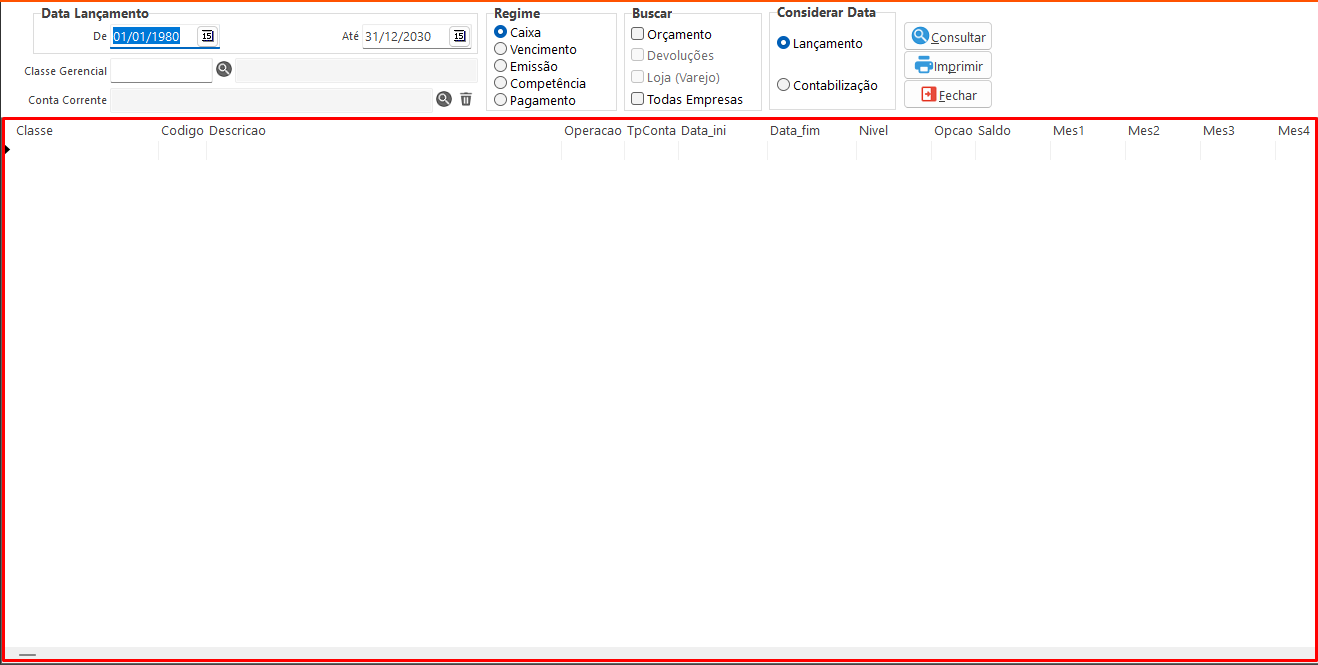Close the window with Fechar

click(947, 94)
